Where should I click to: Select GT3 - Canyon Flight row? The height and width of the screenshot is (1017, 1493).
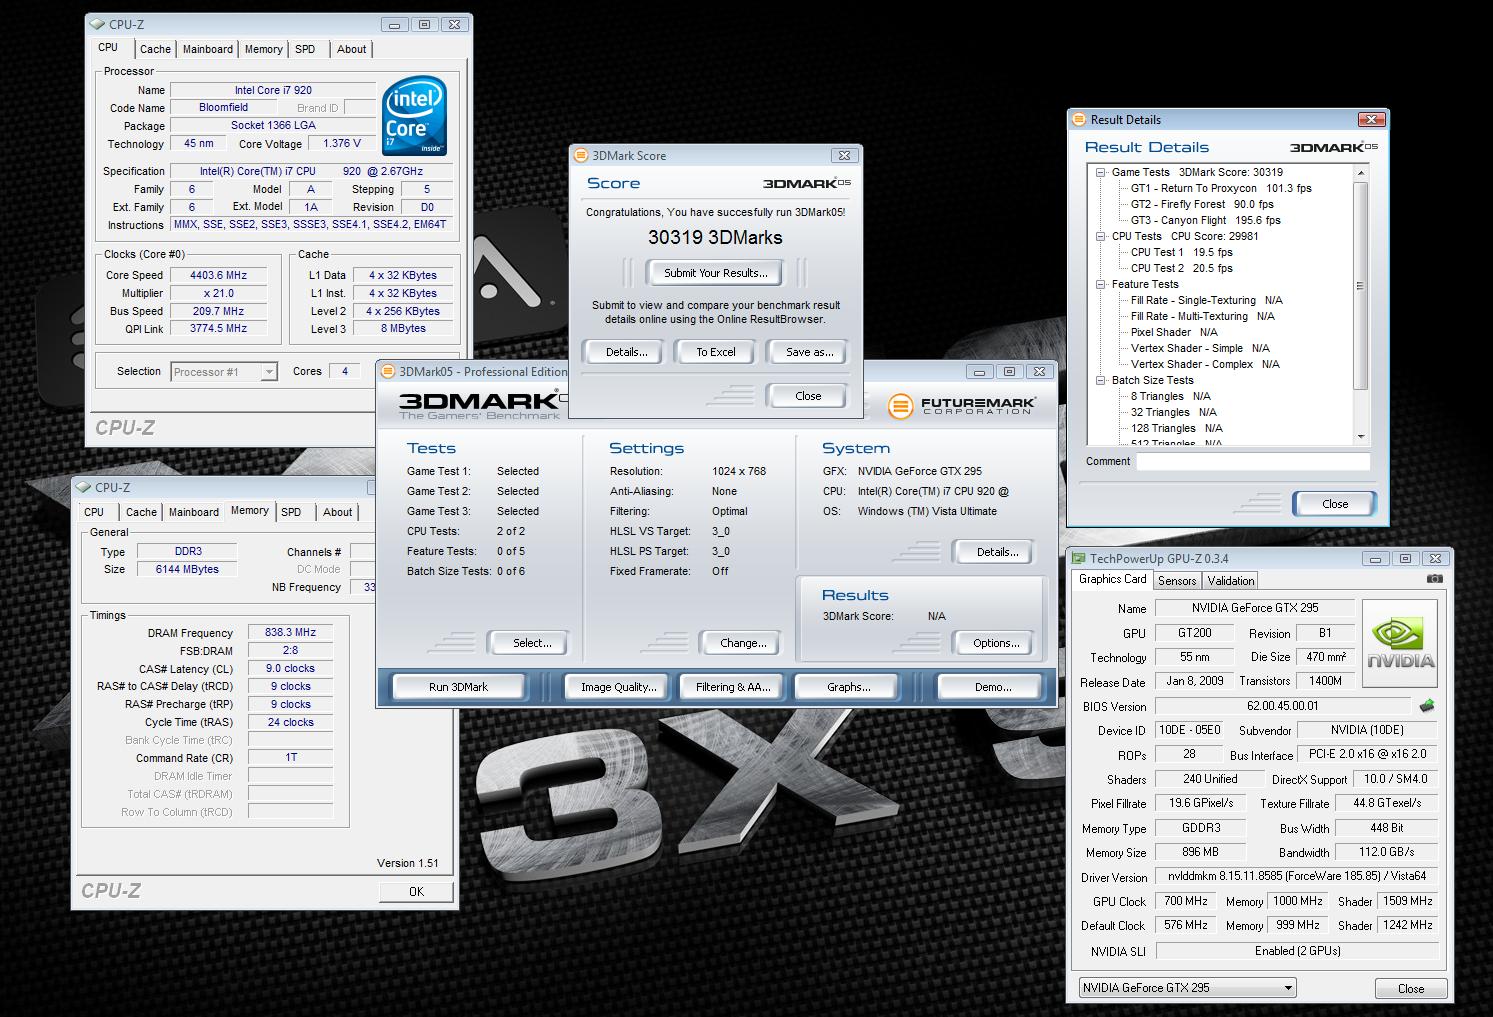(1206, 220)
